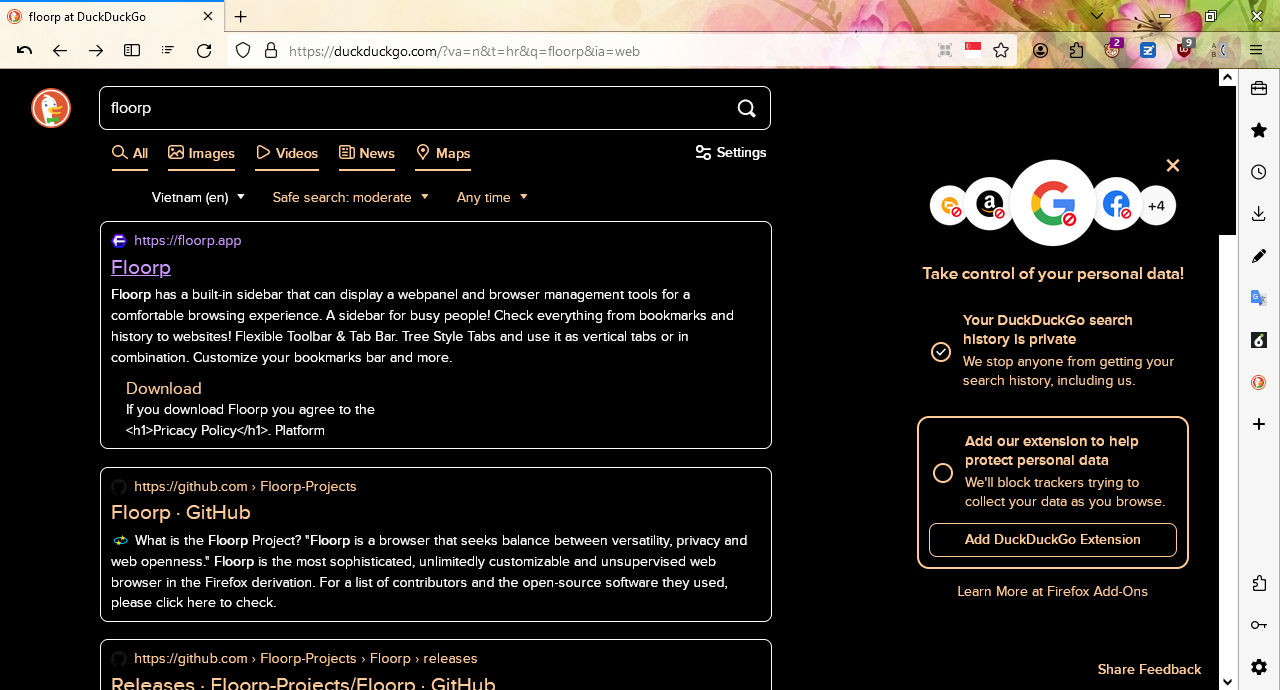Switch to the Images tab

201,153
